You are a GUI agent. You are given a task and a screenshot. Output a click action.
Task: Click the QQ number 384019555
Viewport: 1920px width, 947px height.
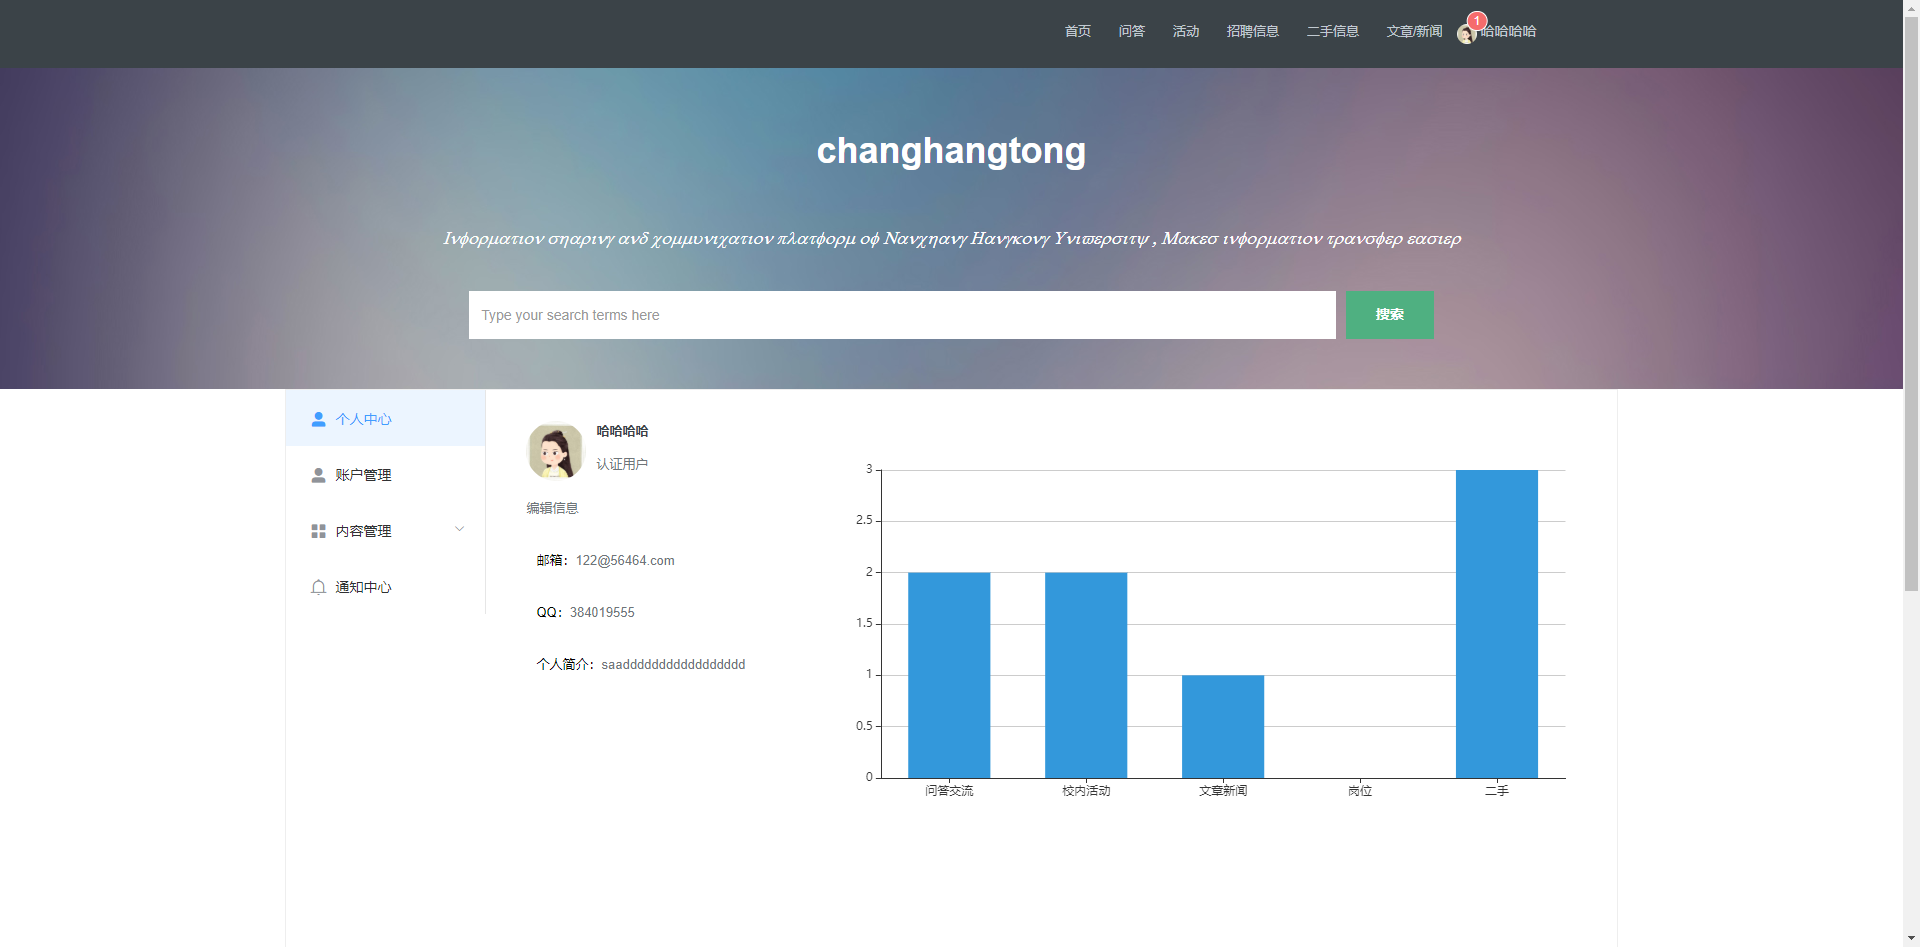coord(602,613)
